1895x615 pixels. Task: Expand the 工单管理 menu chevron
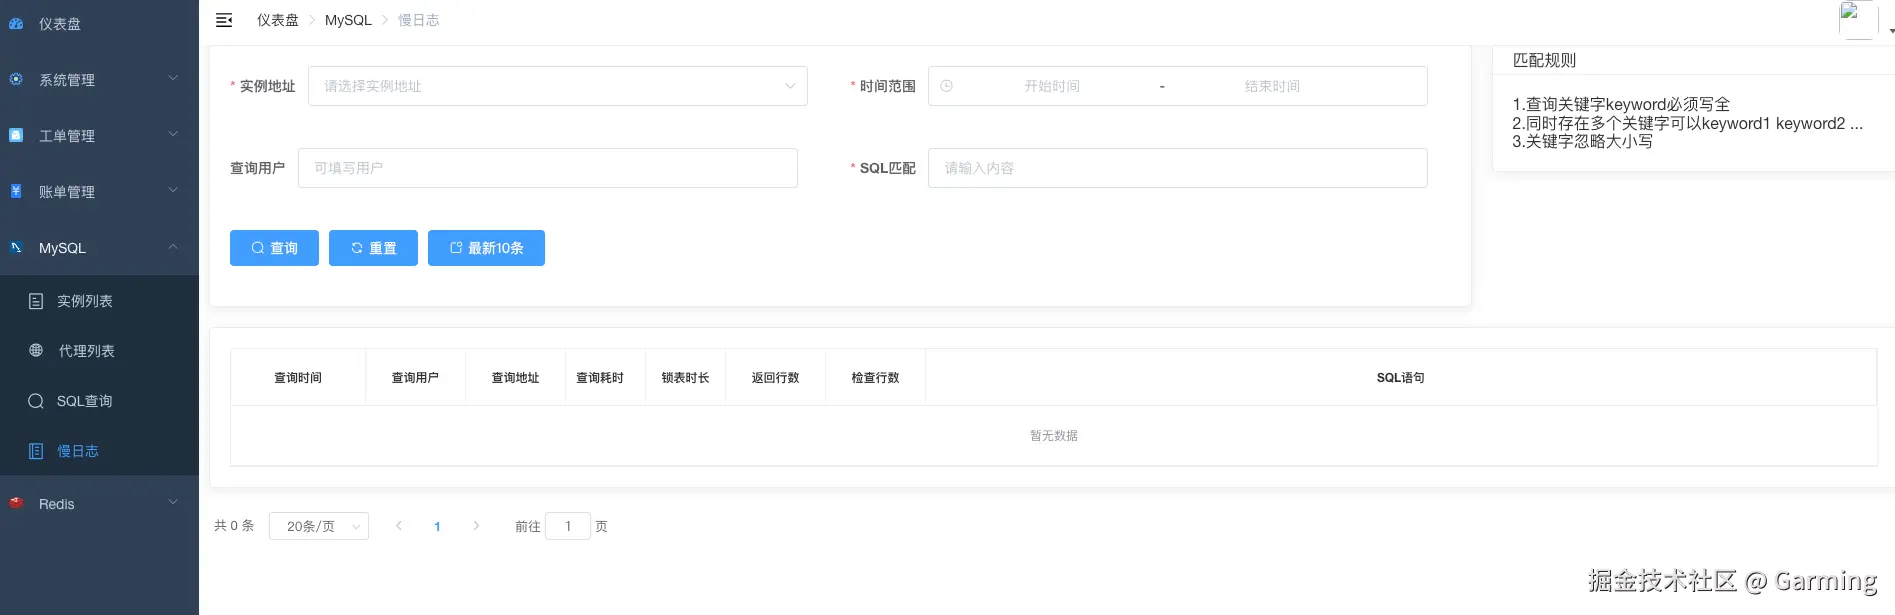pos(173,134)
